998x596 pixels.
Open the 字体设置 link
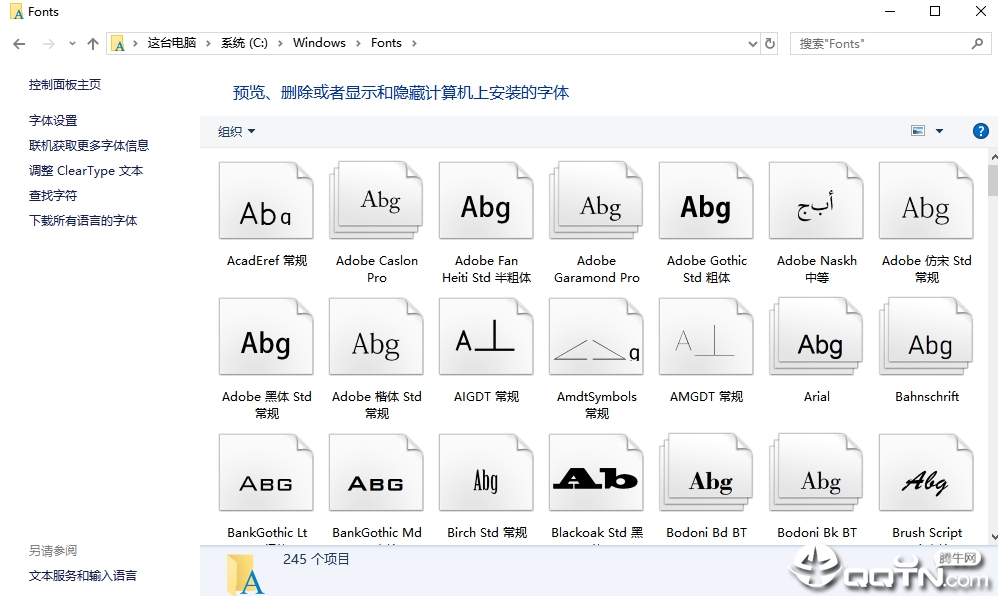click(x=53, y=121)
